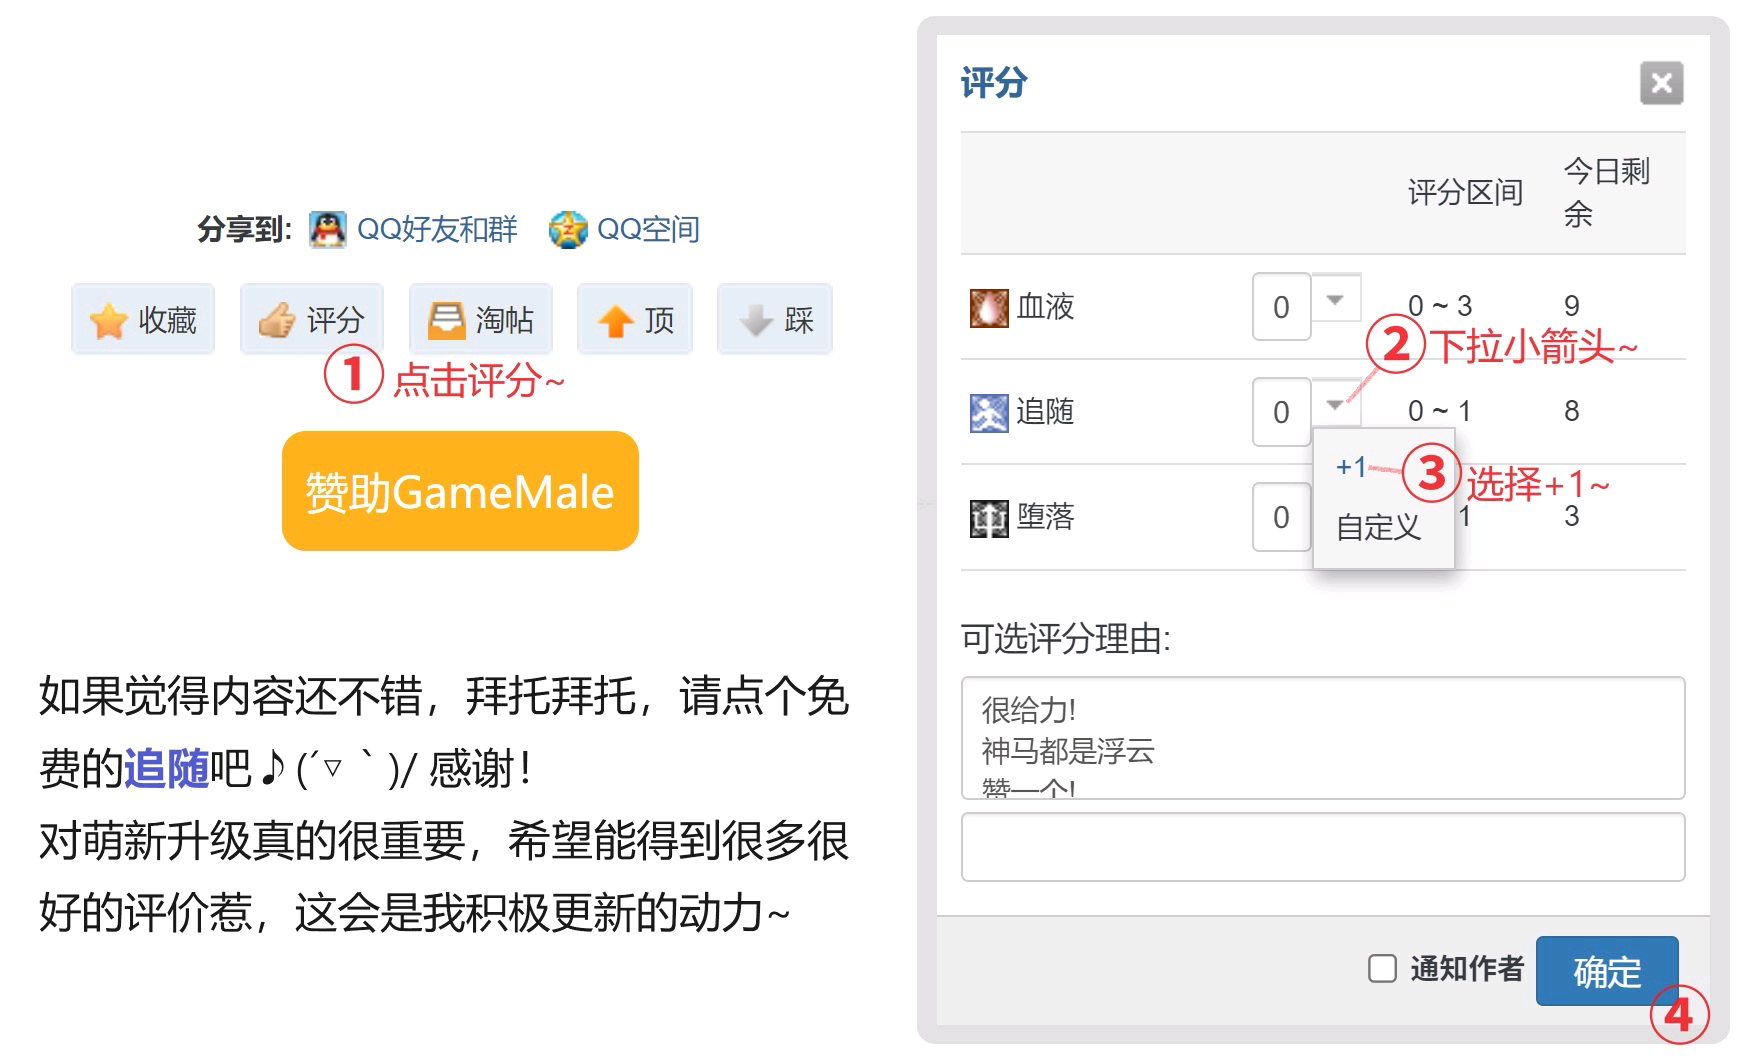Open the 评分 thumbs-up button
Screen dimensions: 1744x1060
click(x=311, y=319)
